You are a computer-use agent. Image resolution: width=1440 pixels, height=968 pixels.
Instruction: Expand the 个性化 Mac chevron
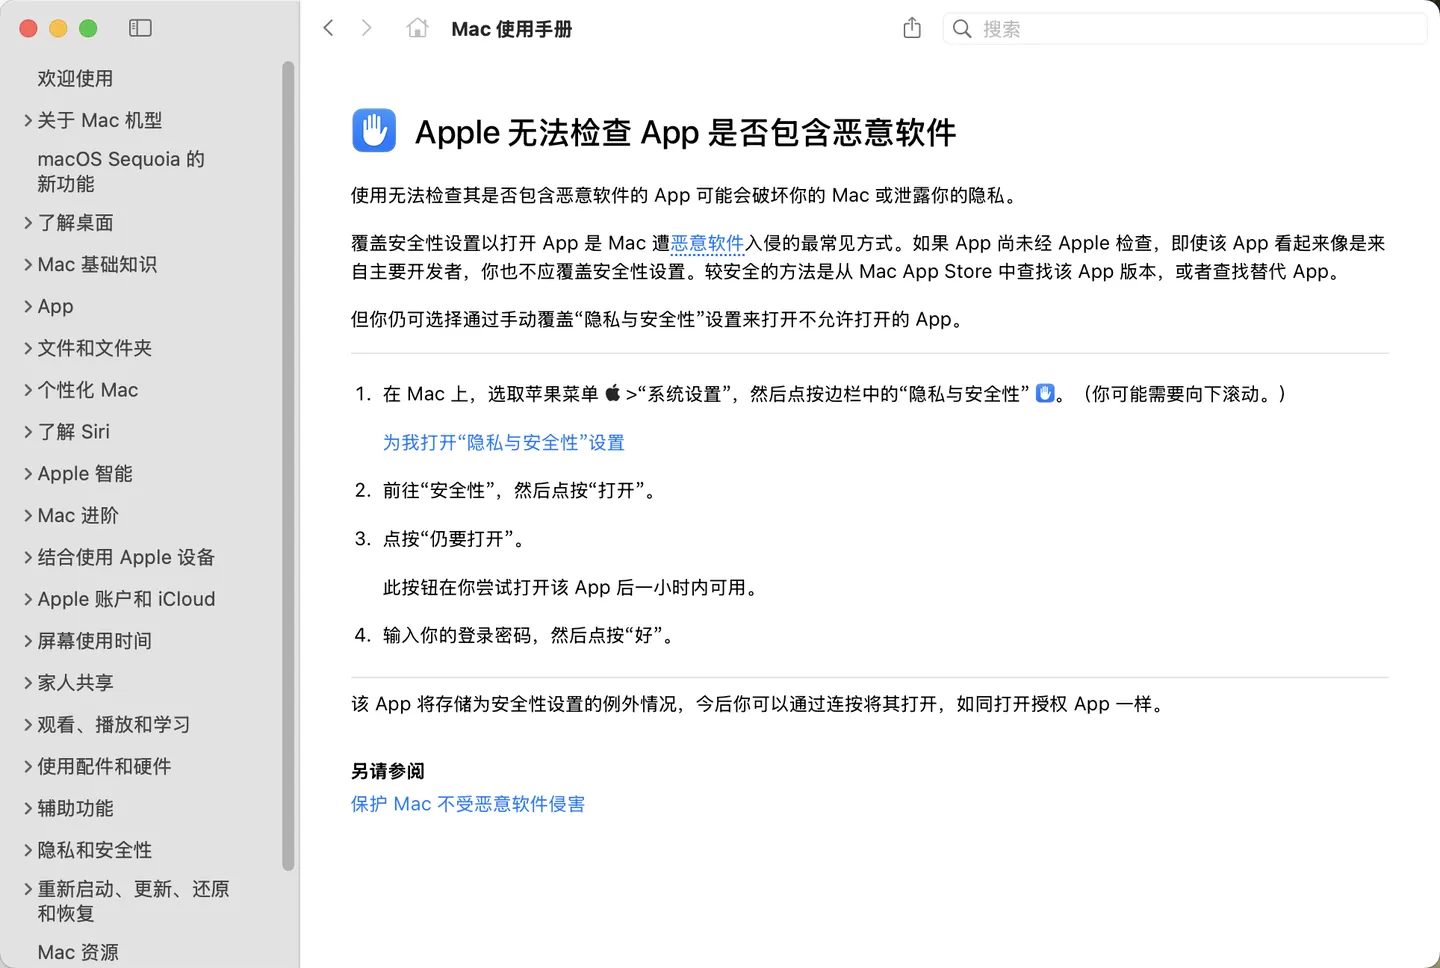point(28,390)
